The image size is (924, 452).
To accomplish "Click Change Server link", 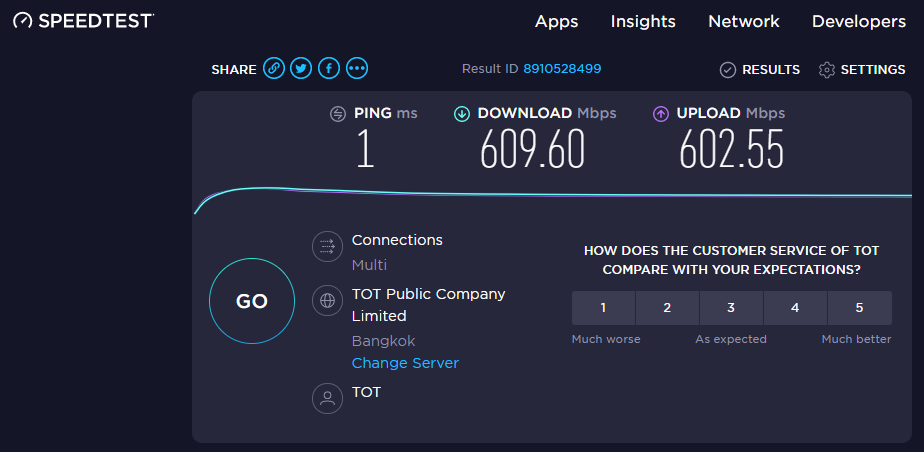I will tap(405, 363).
